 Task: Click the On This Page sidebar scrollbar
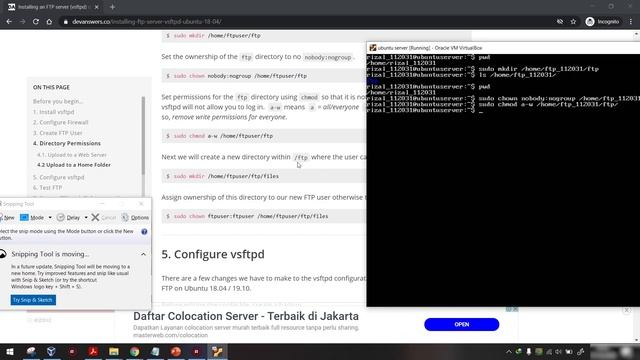143,136
